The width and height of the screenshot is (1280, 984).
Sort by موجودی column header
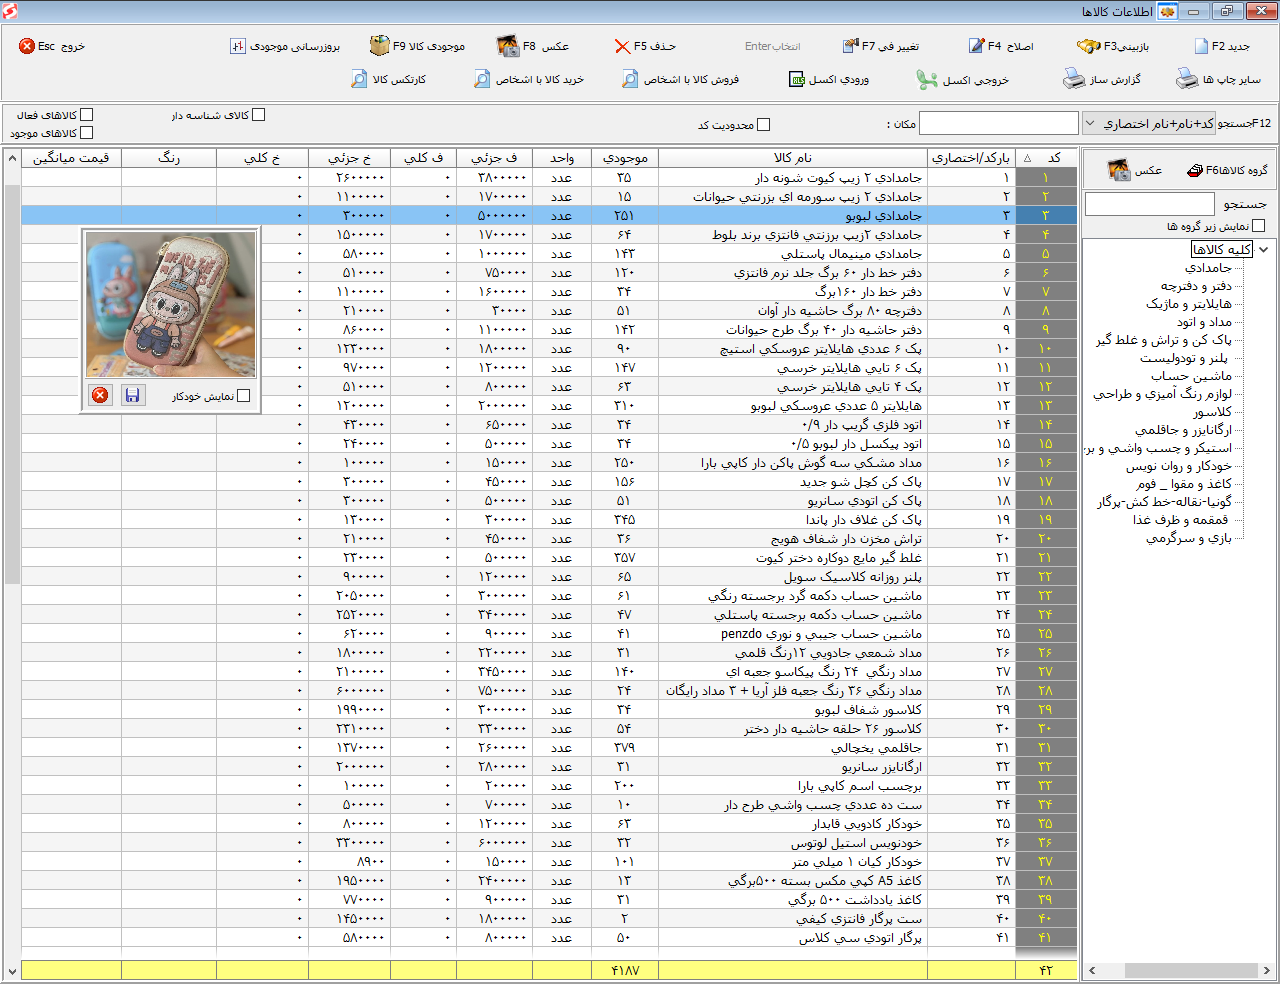point(625,158)
